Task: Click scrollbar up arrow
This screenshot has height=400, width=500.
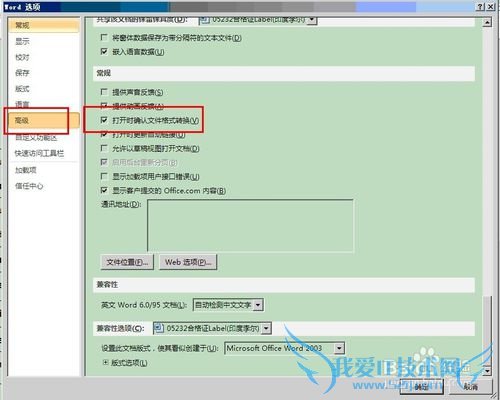Action: pyautogui.click(x=487, y=23)
